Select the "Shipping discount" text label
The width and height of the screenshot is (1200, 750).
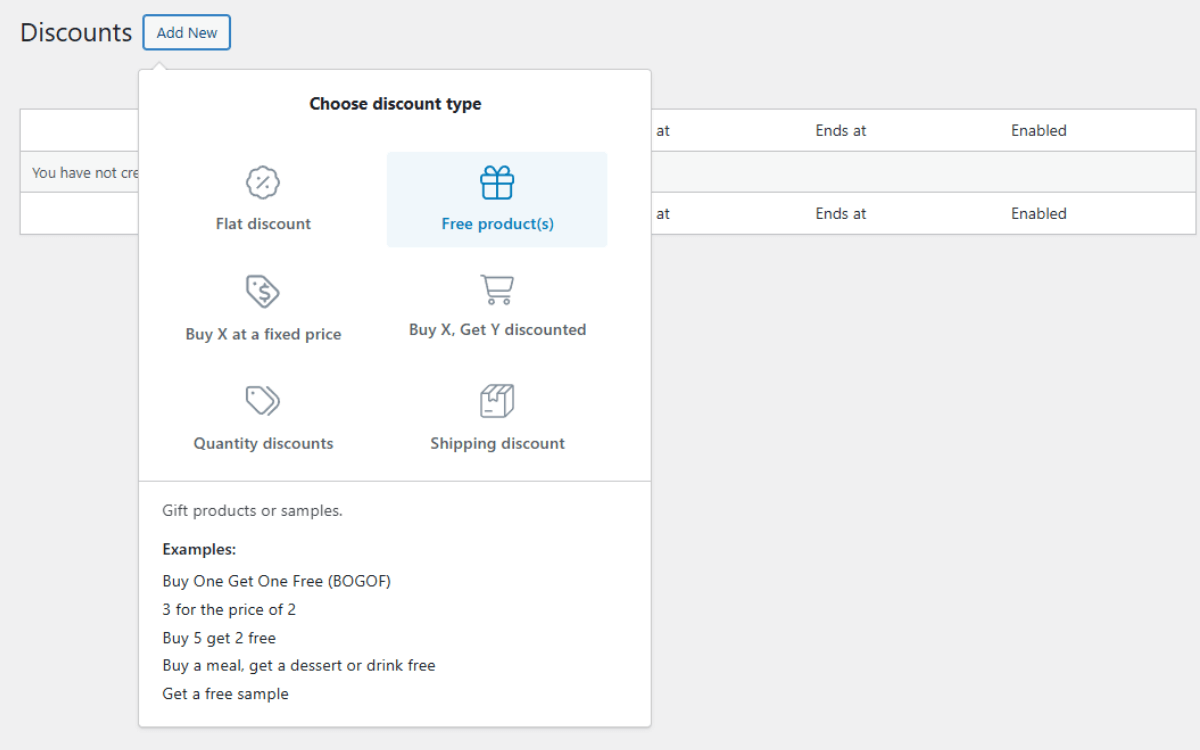(497, 444)
